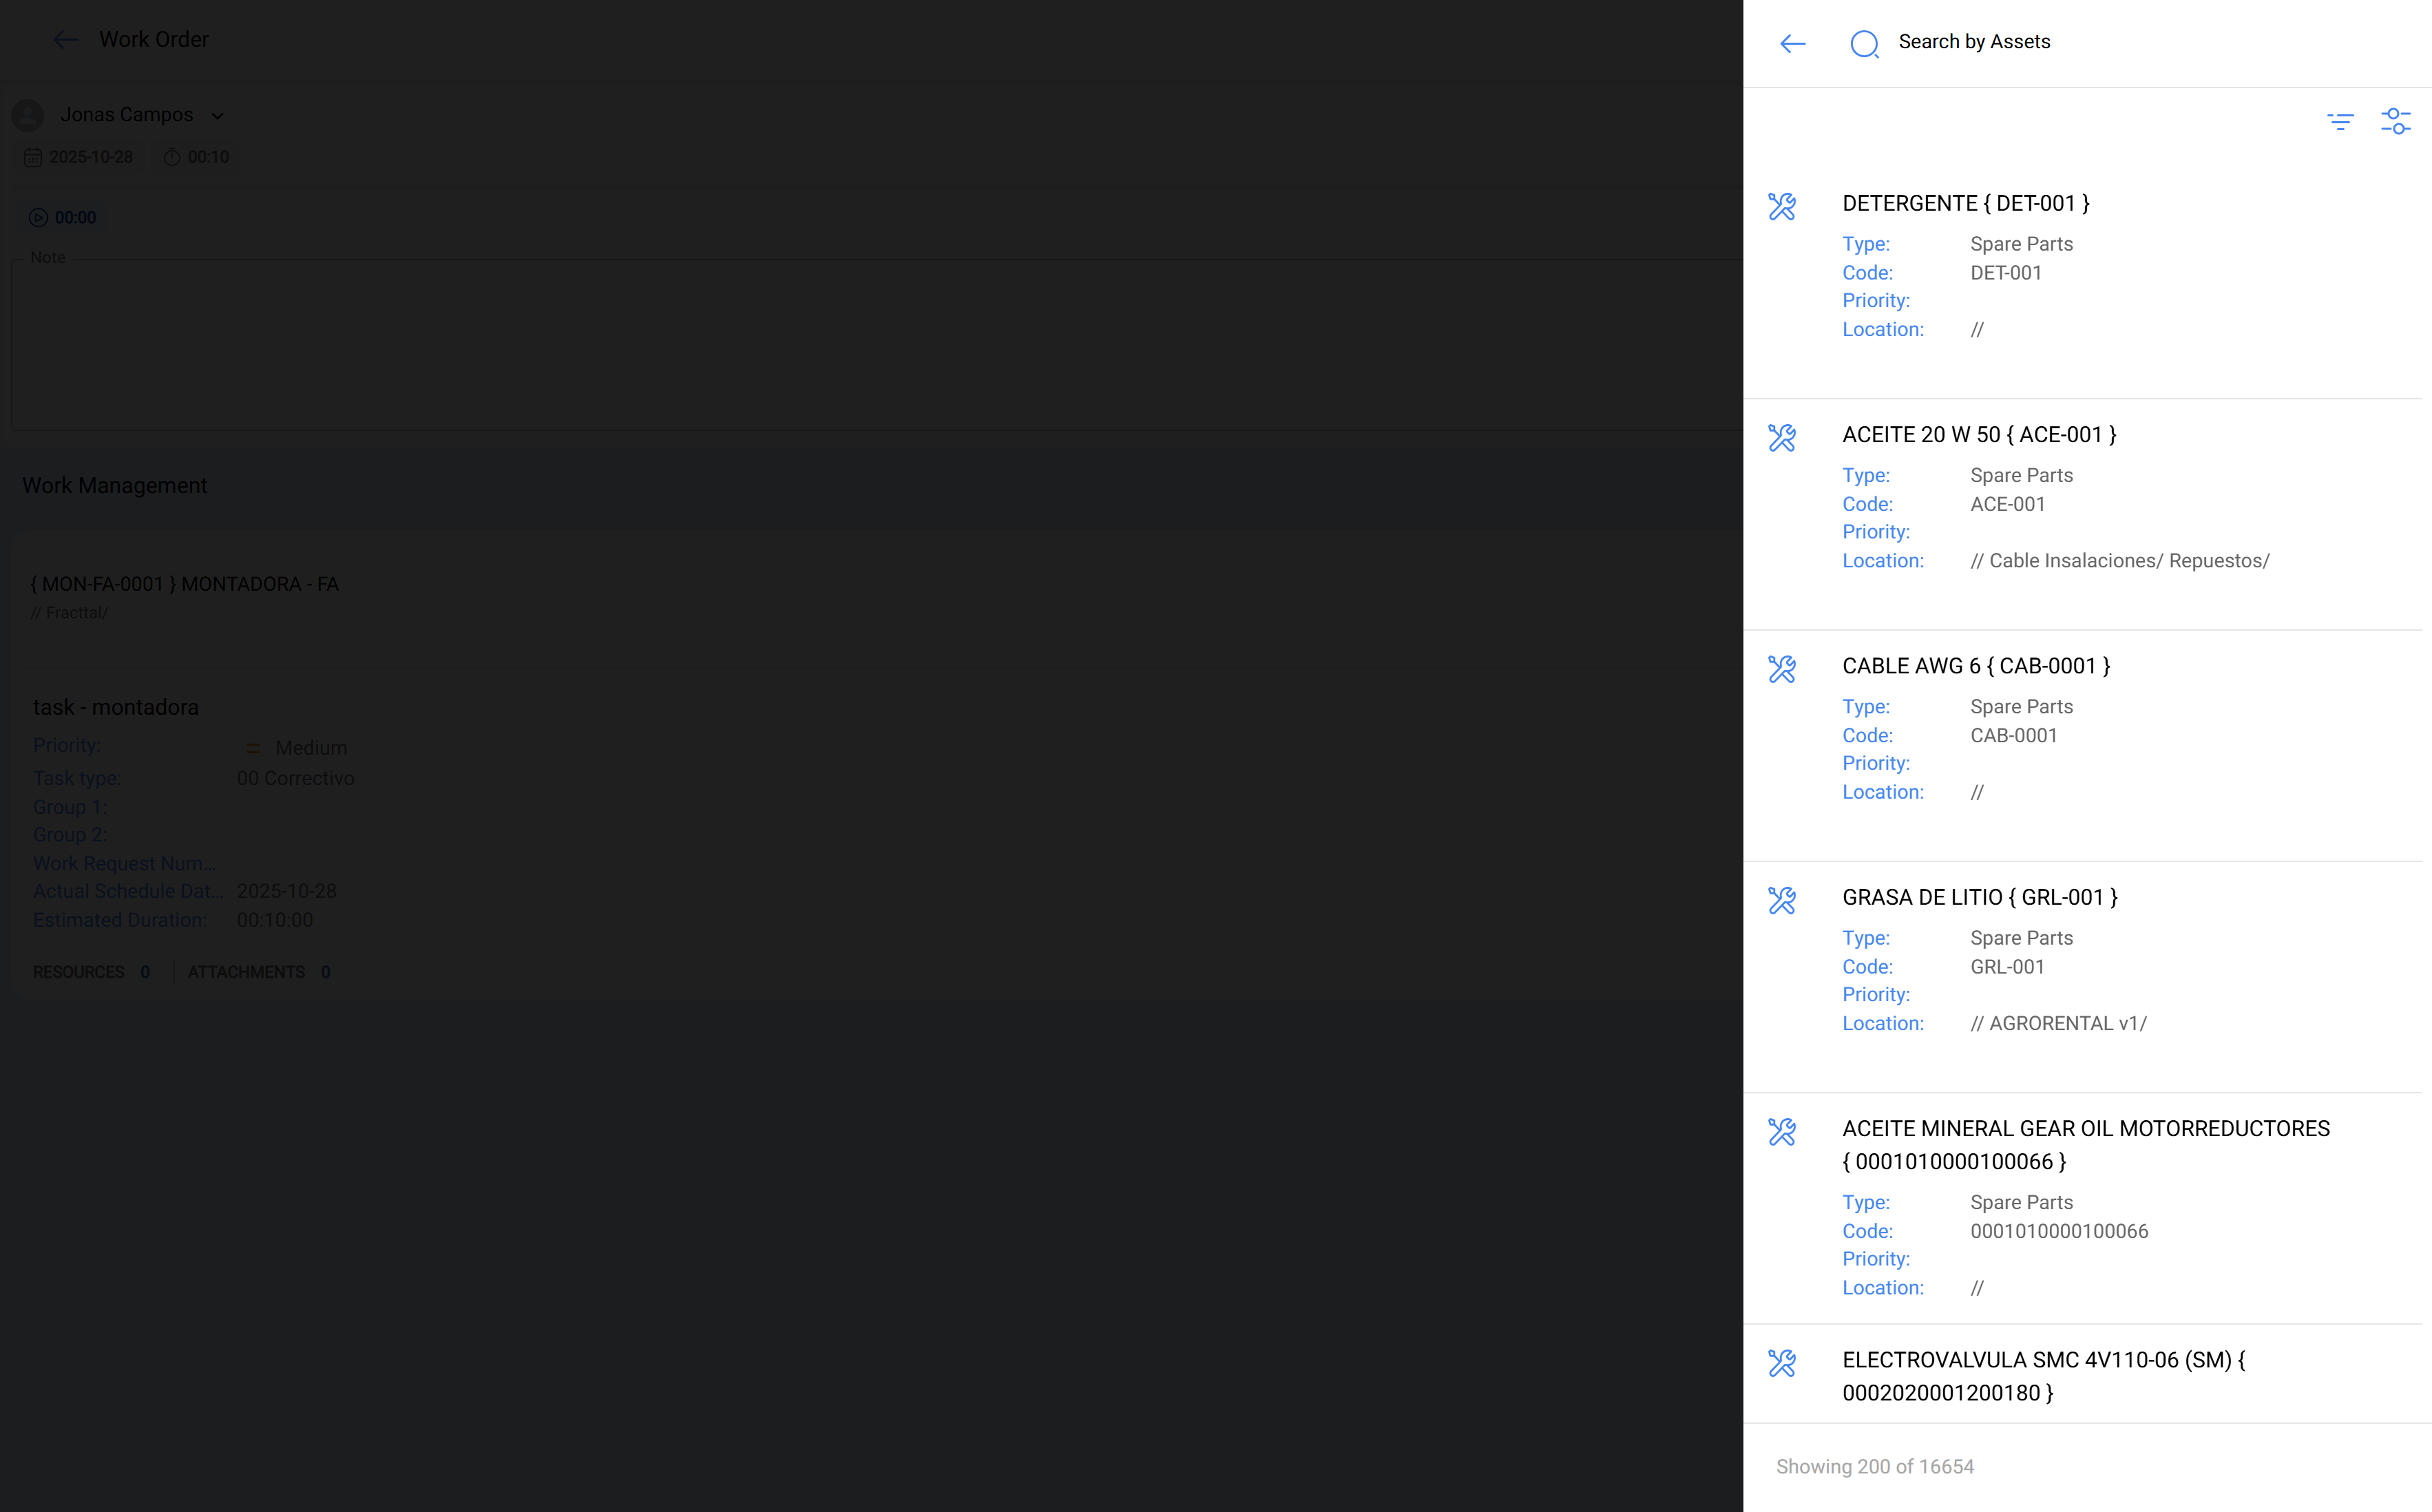
Task: Click tools icon beside ACEITE 20 W 50
Action: point(1782,438)
